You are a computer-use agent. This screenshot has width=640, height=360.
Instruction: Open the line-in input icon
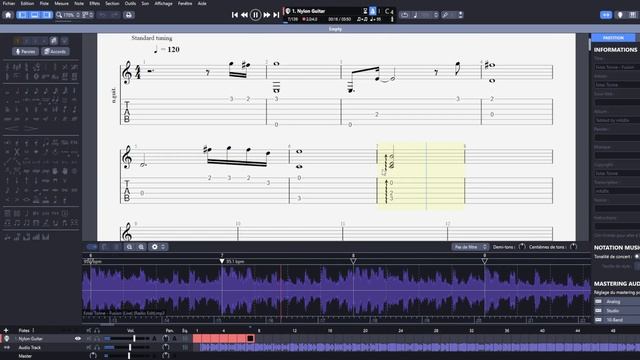coord(460,15)
